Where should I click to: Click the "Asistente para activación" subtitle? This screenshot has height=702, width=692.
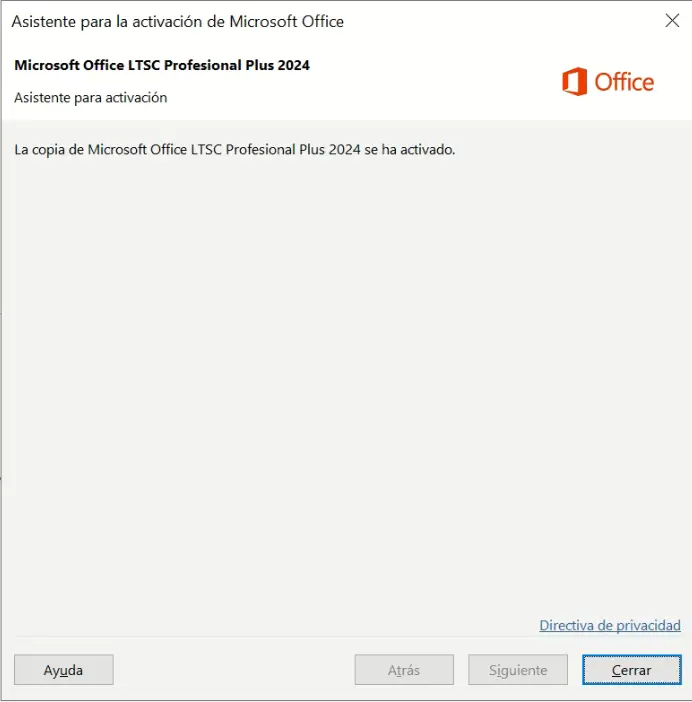91,98
